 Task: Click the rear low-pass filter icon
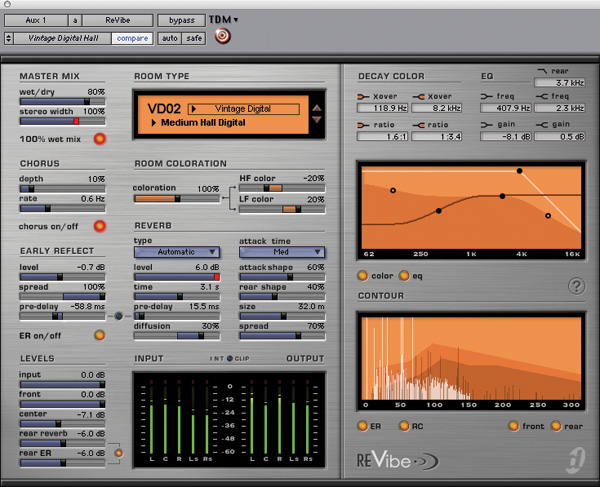point(542,71)
